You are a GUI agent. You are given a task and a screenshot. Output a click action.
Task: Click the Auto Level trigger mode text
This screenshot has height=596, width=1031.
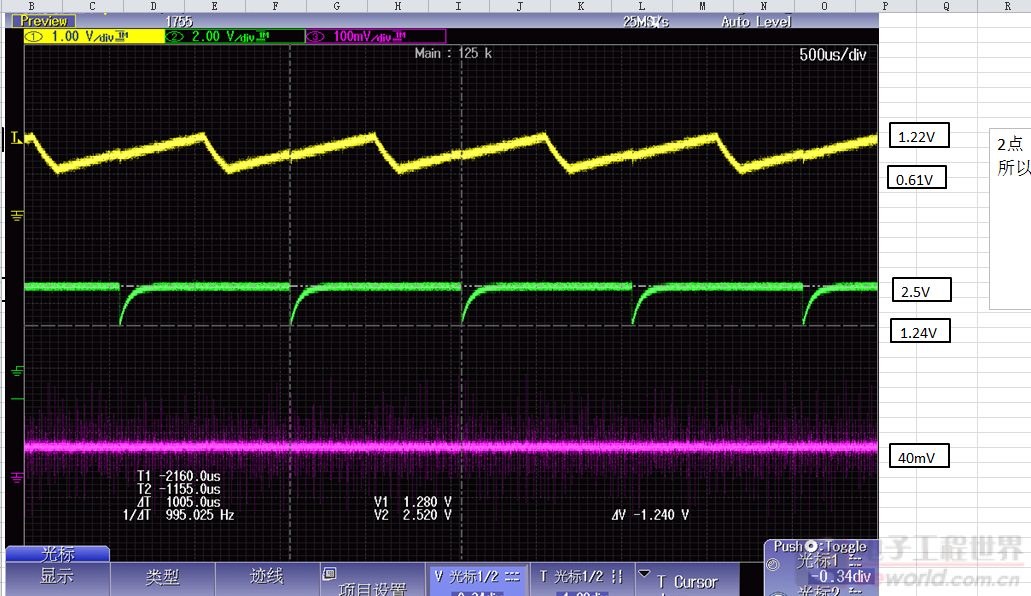755,22
